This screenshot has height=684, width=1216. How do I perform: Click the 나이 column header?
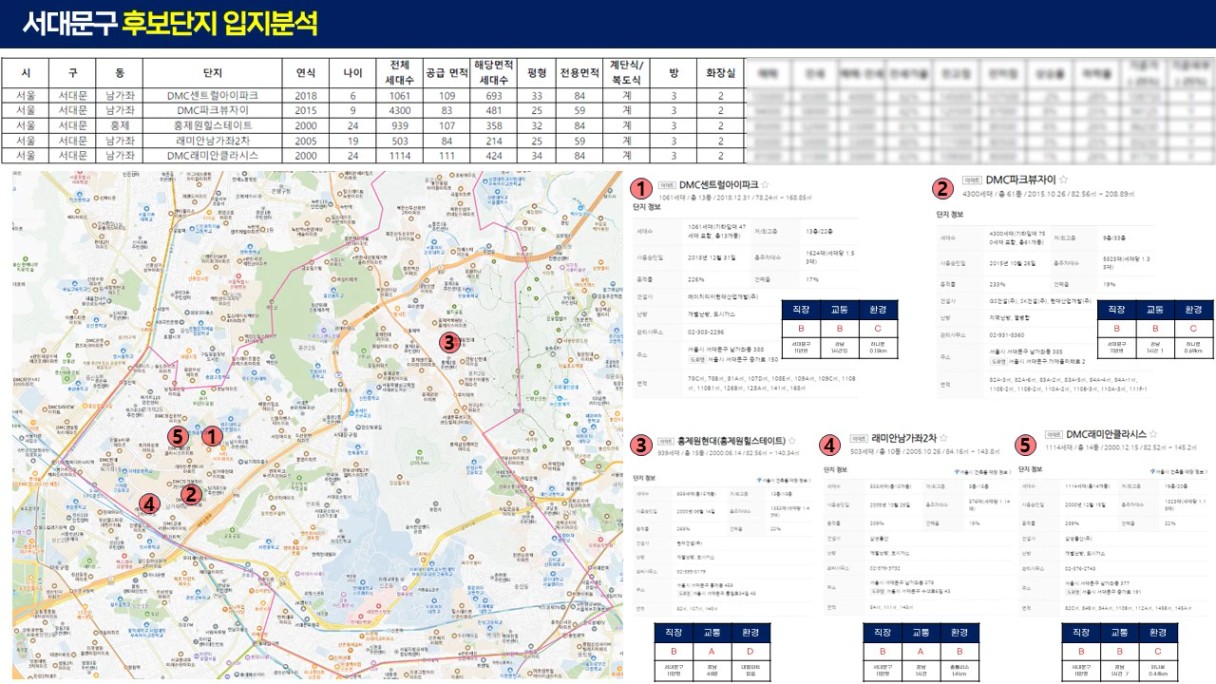(353, 73)
